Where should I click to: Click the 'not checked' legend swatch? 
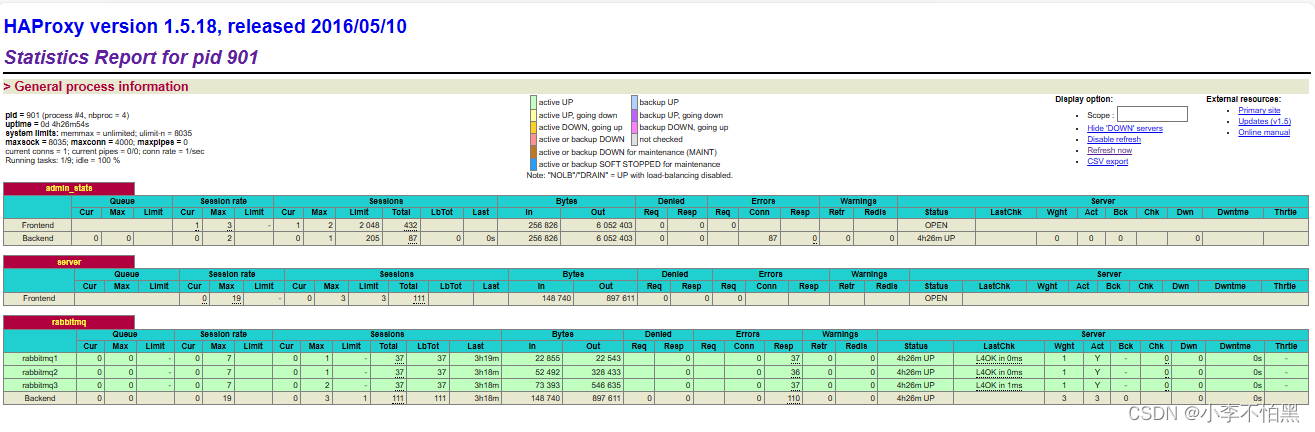point(634,139)
